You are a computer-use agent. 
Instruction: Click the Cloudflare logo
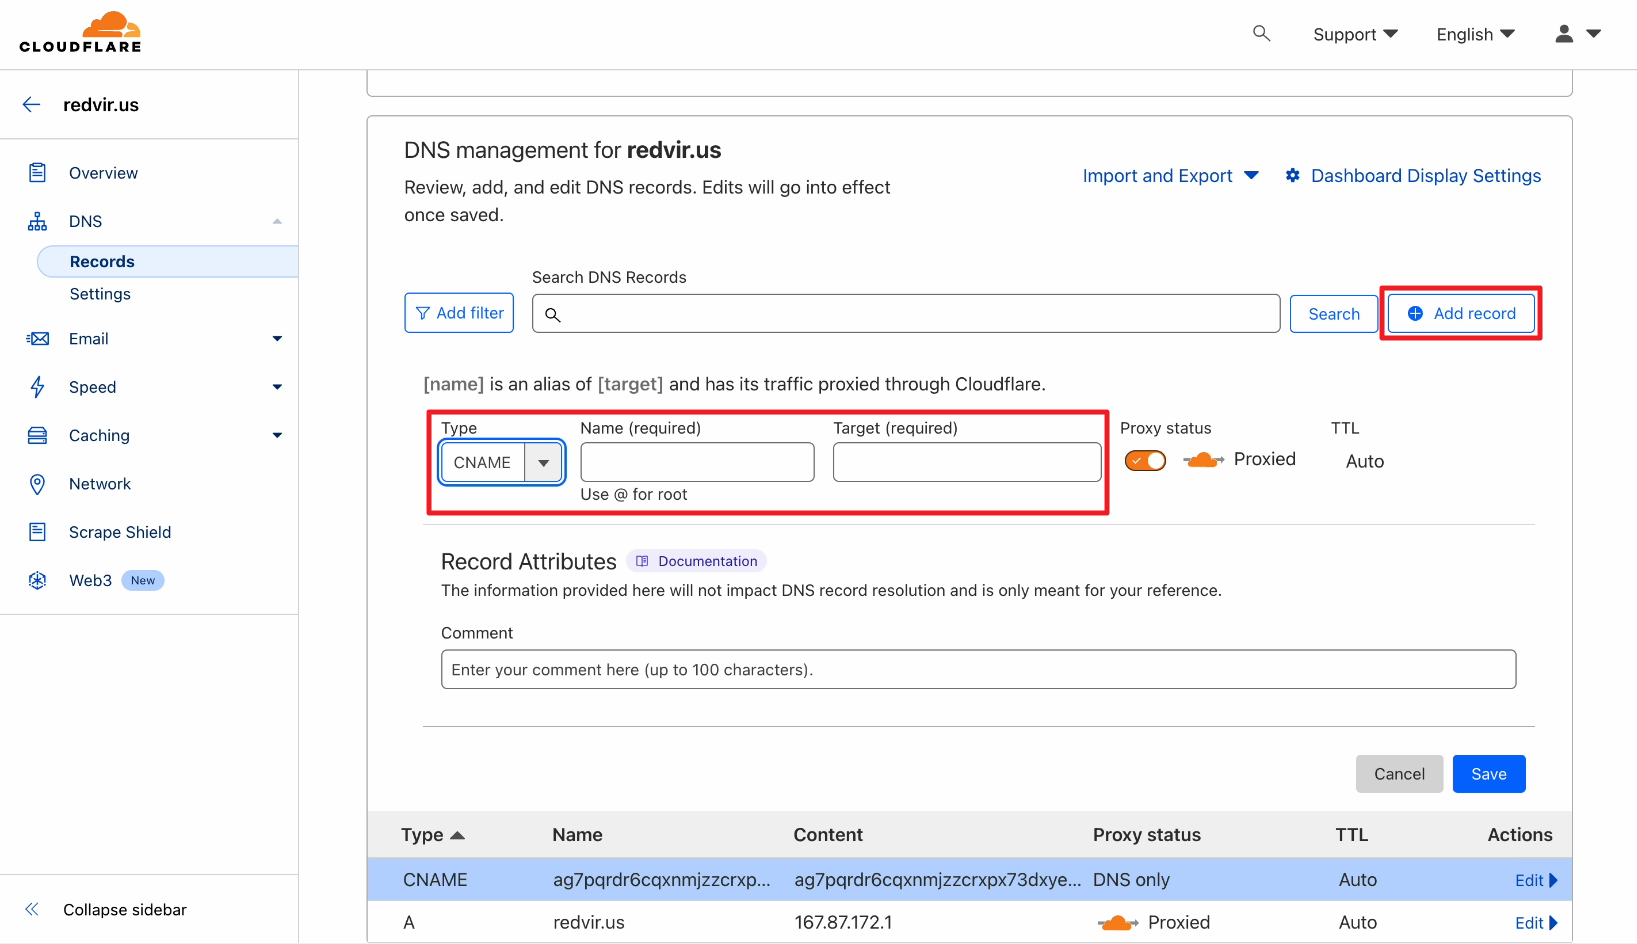click(x=80, y=33)
